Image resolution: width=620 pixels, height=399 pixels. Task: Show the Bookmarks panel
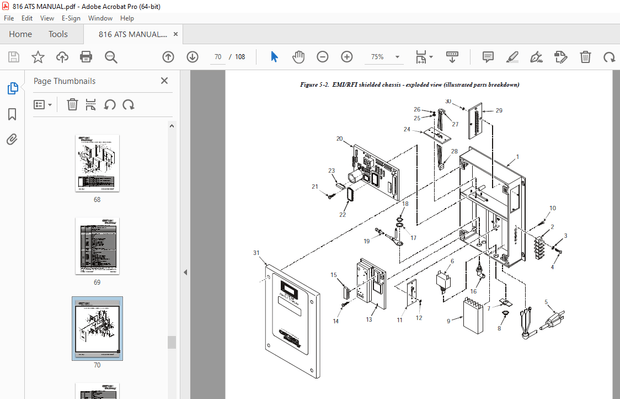12,114
